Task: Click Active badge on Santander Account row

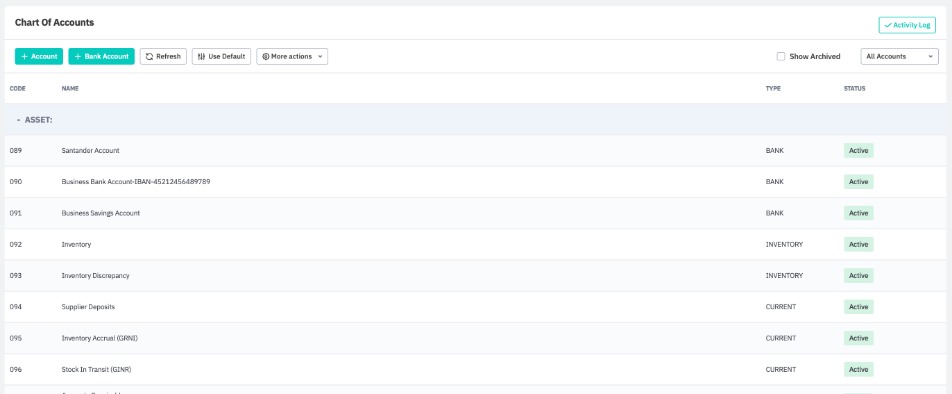Action: coord(858,151)
